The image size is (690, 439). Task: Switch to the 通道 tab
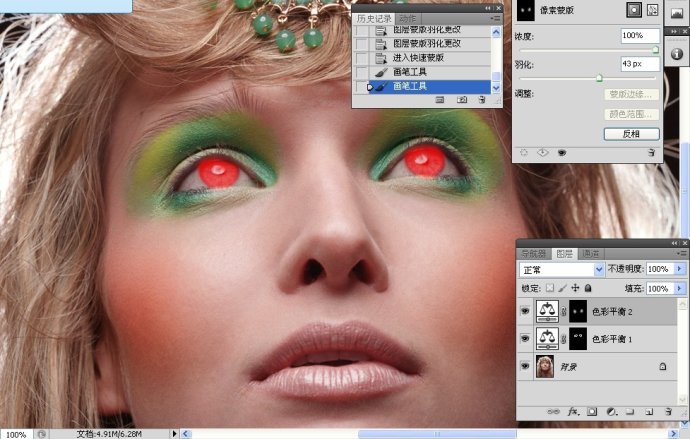[x=591, y=254]
